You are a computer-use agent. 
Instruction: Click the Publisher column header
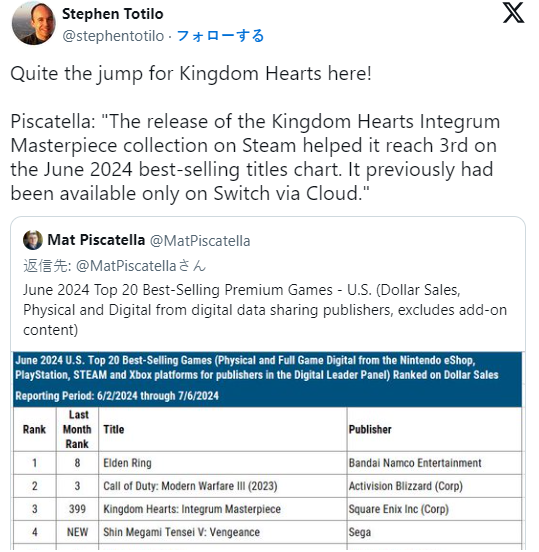pyautogui.click(x=370, y=429)
